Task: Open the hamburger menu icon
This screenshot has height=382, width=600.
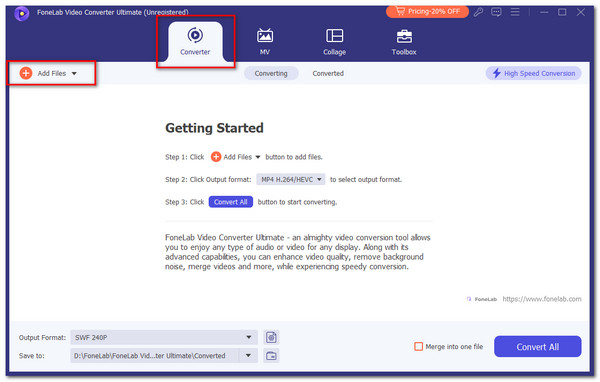Action: click(515, 12)
